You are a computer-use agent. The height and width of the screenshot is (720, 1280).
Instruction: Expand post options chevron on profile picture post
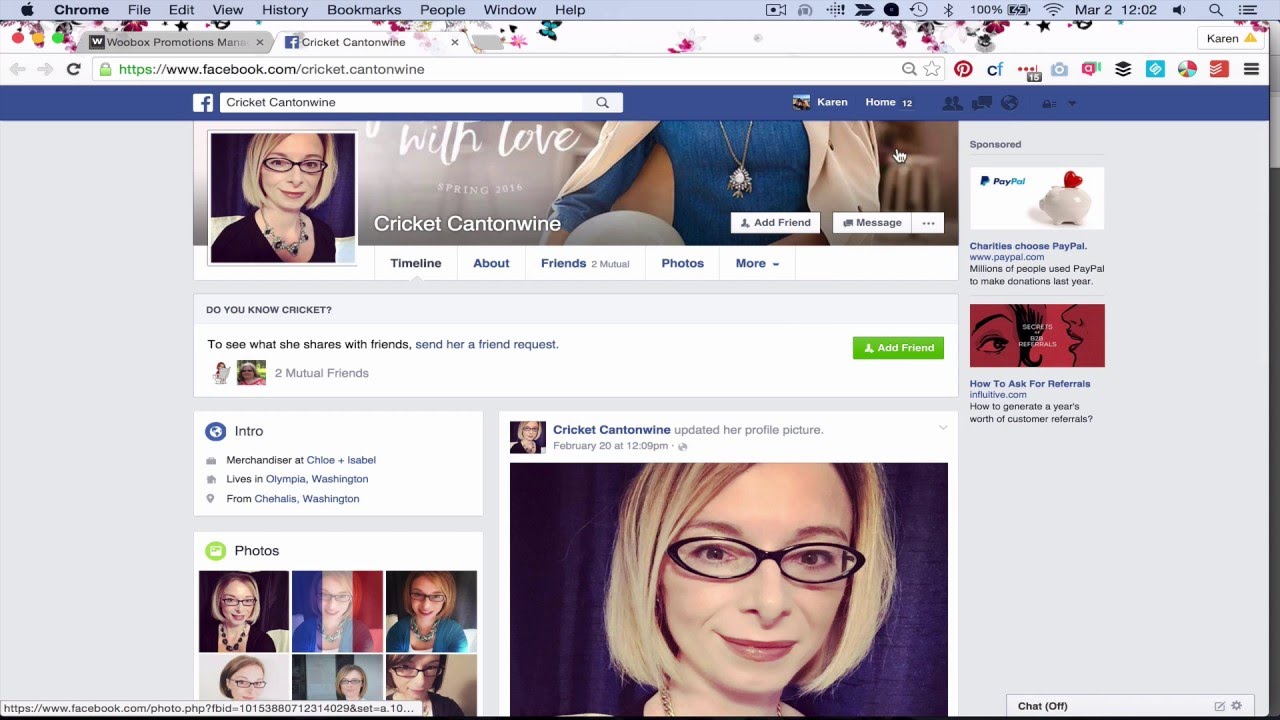(942, 428)
